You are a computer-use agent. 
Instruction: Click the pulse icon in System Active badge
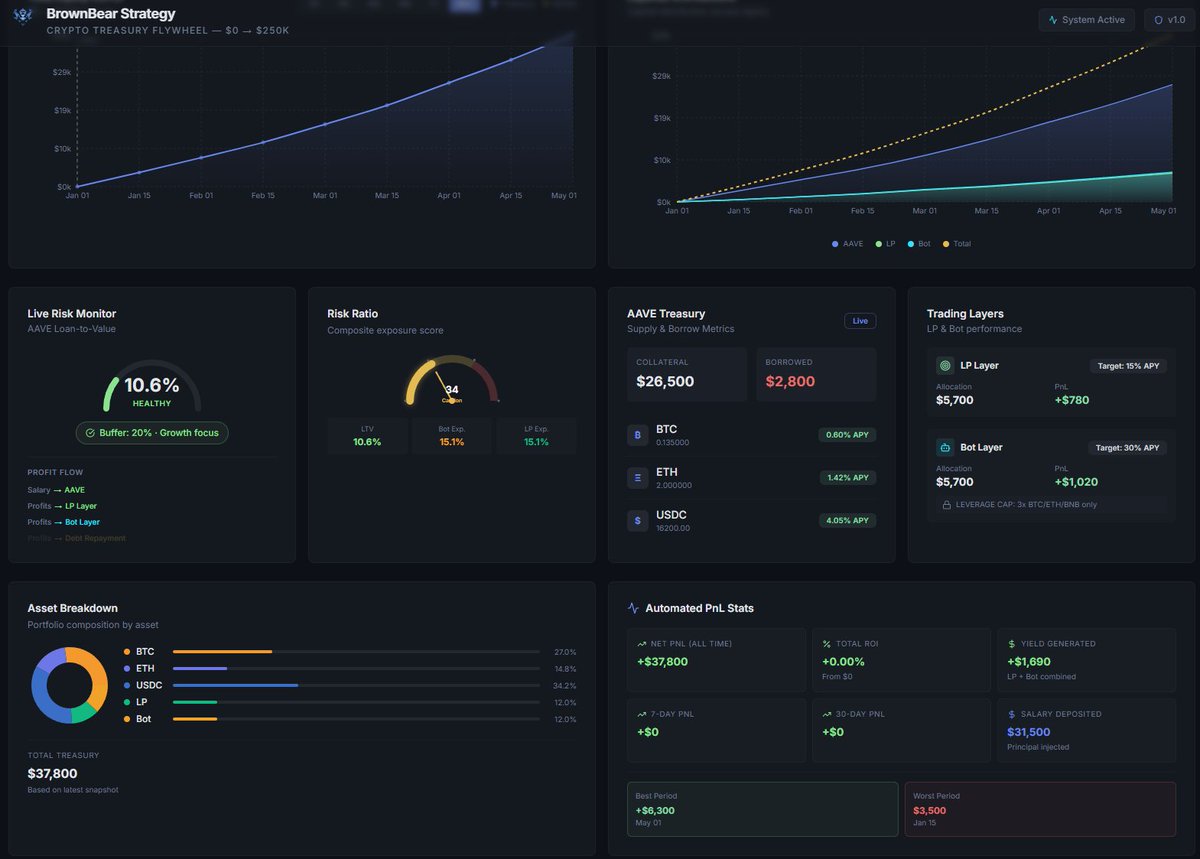pyautogui.click(x=1053, y=20)
